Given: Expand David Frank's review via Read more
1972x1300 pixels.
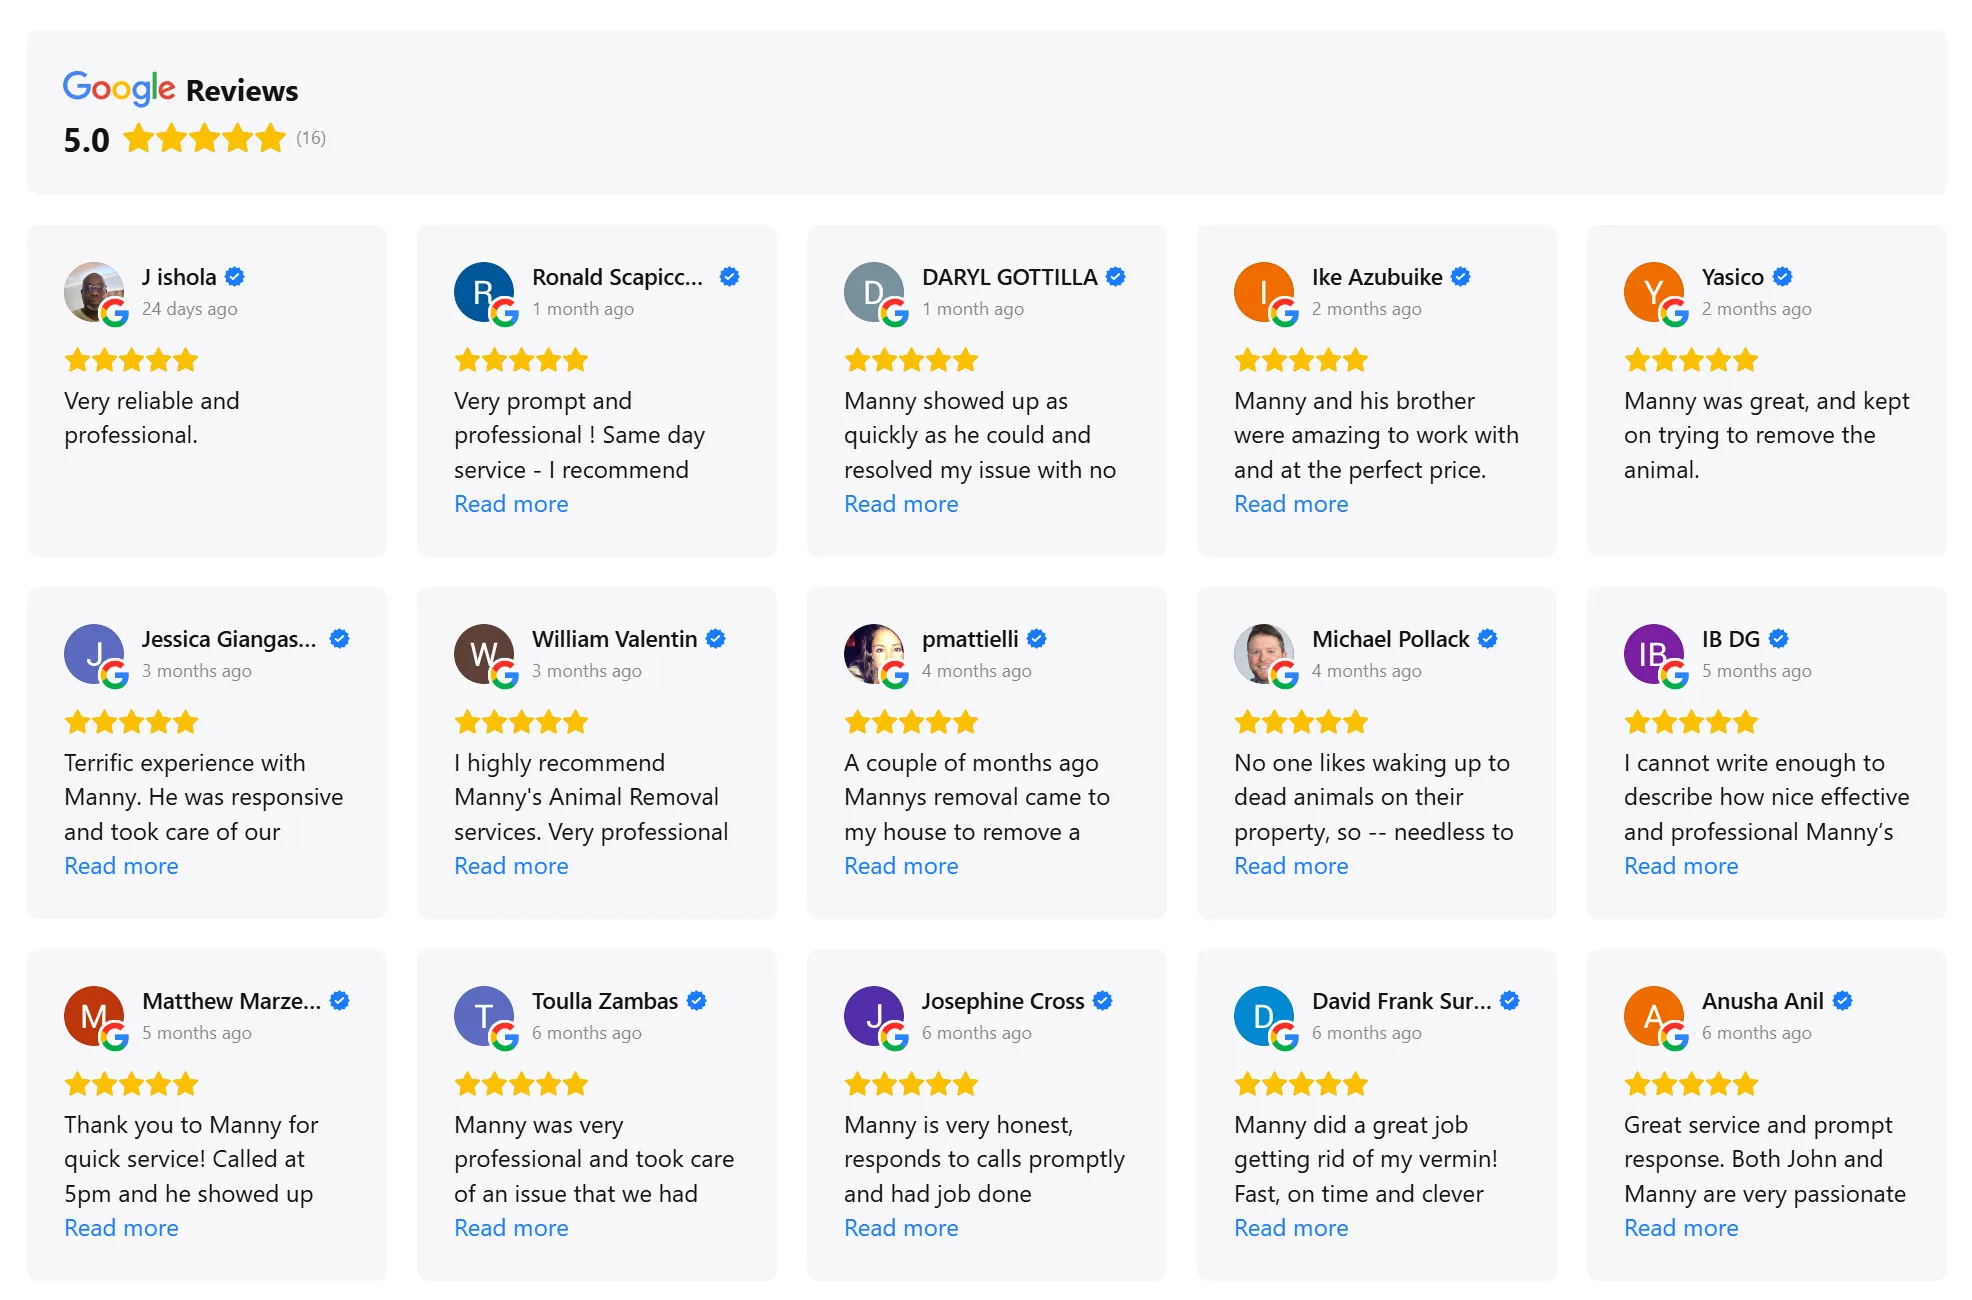Looking at the screenshot, I should [x=1291, y=1227].
